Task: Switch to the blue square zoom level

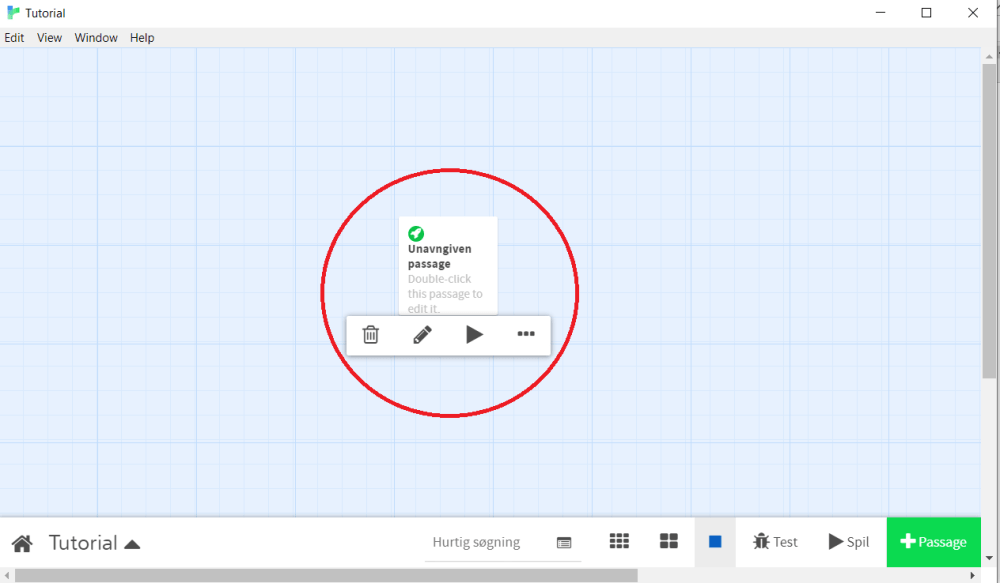Action: 714,541
